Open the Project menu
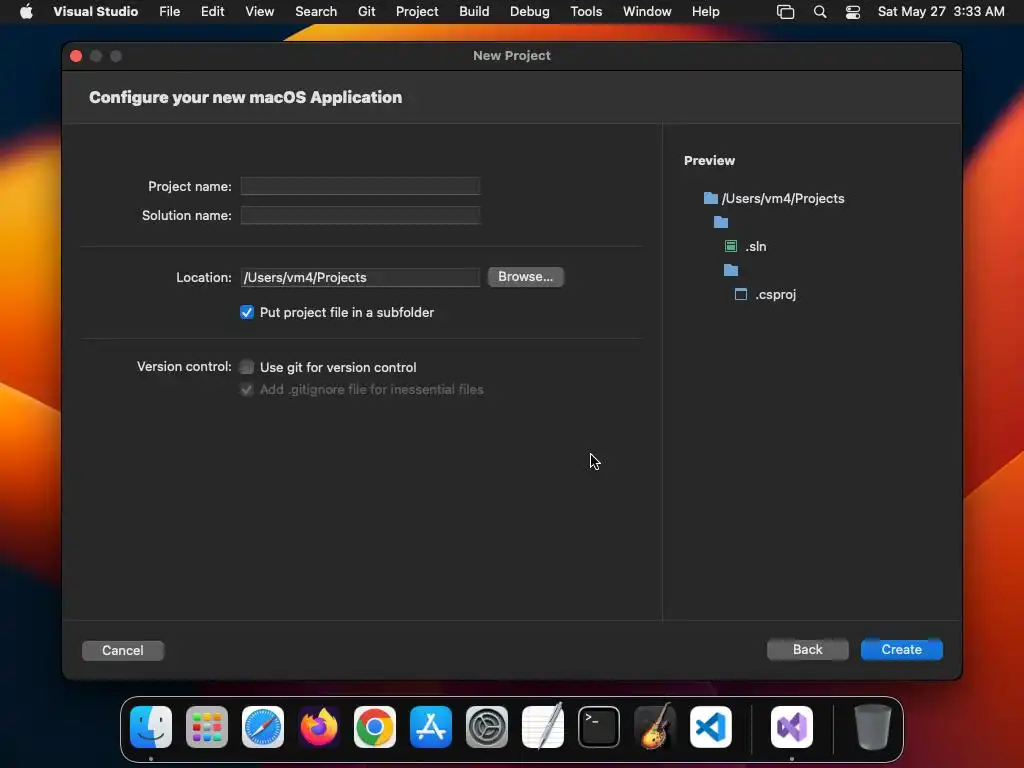 click(x=417, y=11)
